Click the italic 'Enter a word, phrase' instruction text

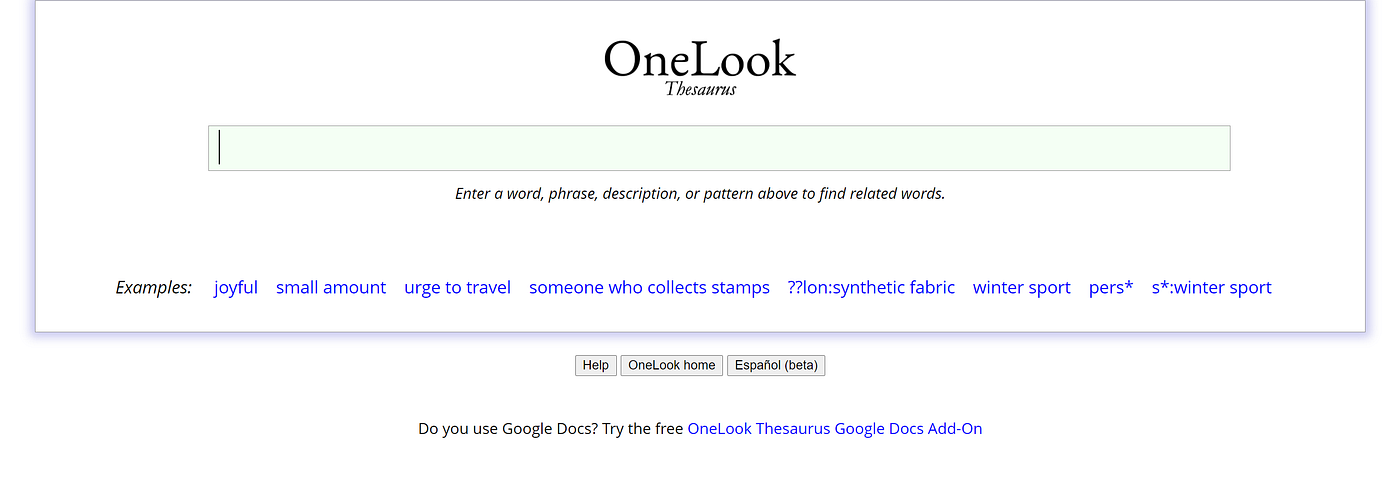pyautogui.click(x=700, y=193)
